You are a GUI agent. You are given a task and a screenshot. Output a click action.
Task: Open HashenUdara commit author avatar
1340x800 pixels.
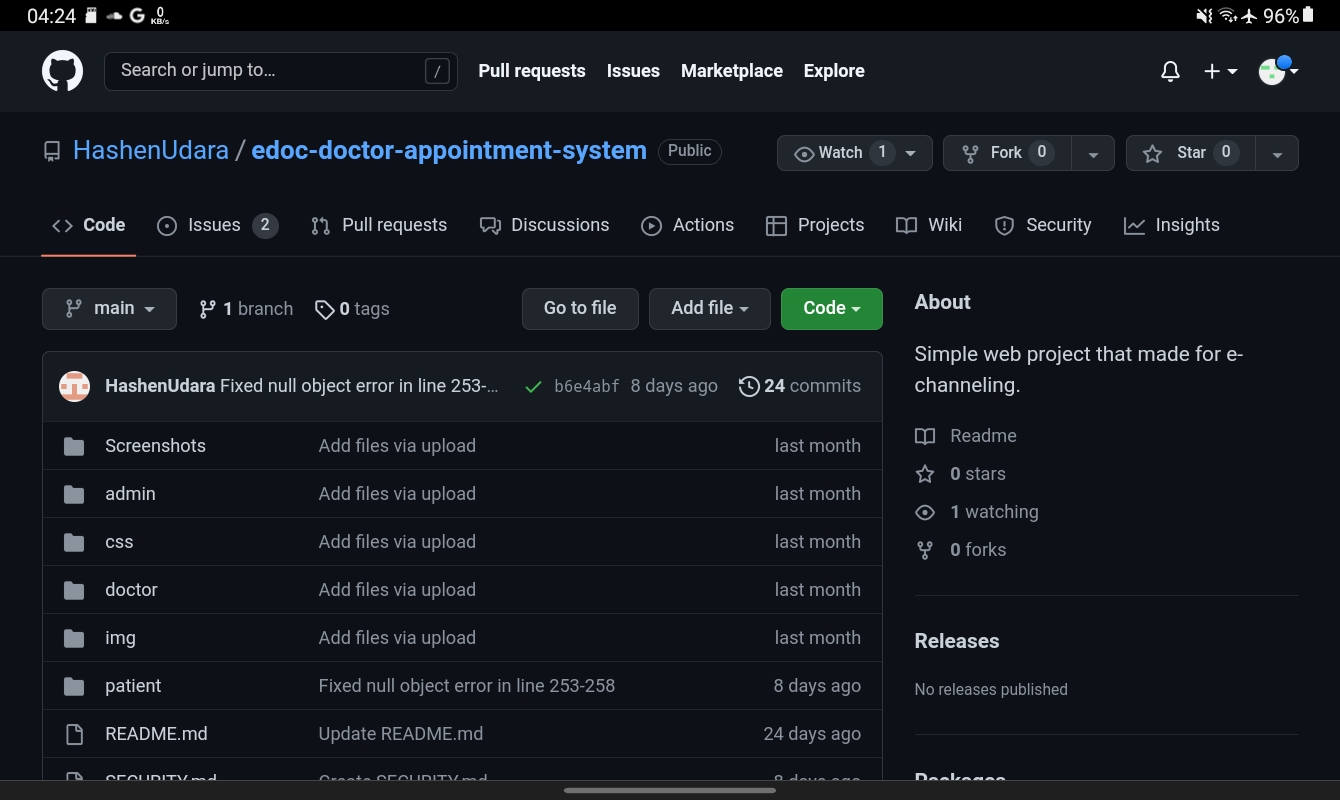[x=74, y=386]
